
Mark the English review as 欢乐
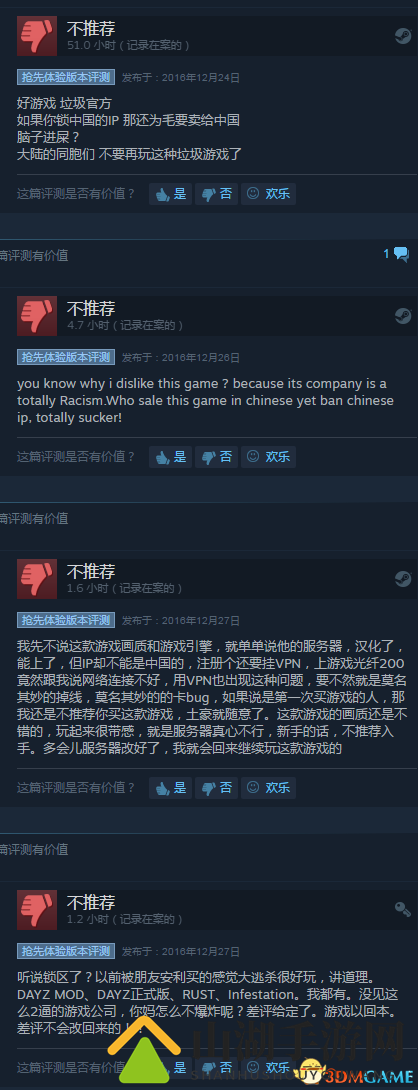(268, 457)
